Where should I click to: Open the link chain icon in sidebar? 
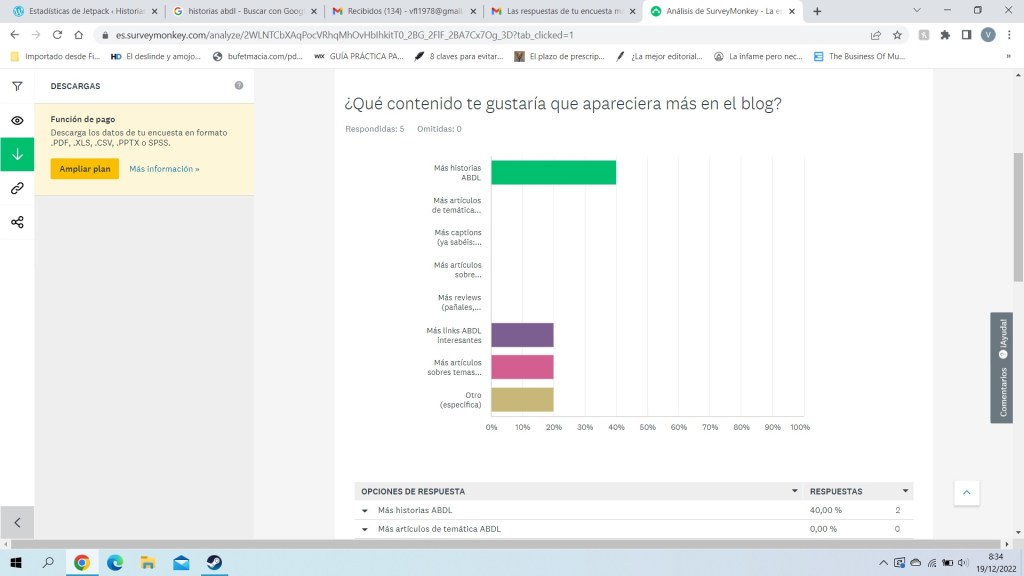17,188
